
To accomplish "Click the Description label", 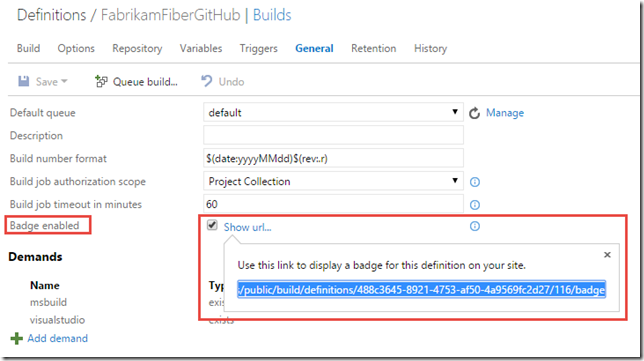I will (x=36, y=136).
